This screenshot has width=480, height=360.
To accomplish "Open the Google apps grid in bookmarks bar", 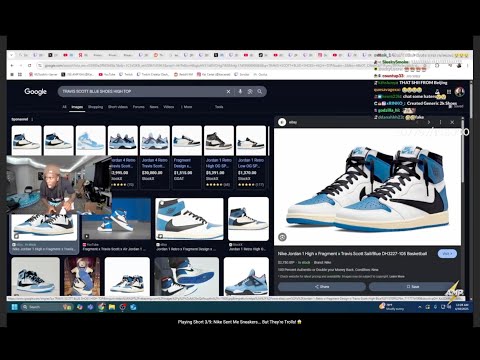I will click(x=20, y=74).
